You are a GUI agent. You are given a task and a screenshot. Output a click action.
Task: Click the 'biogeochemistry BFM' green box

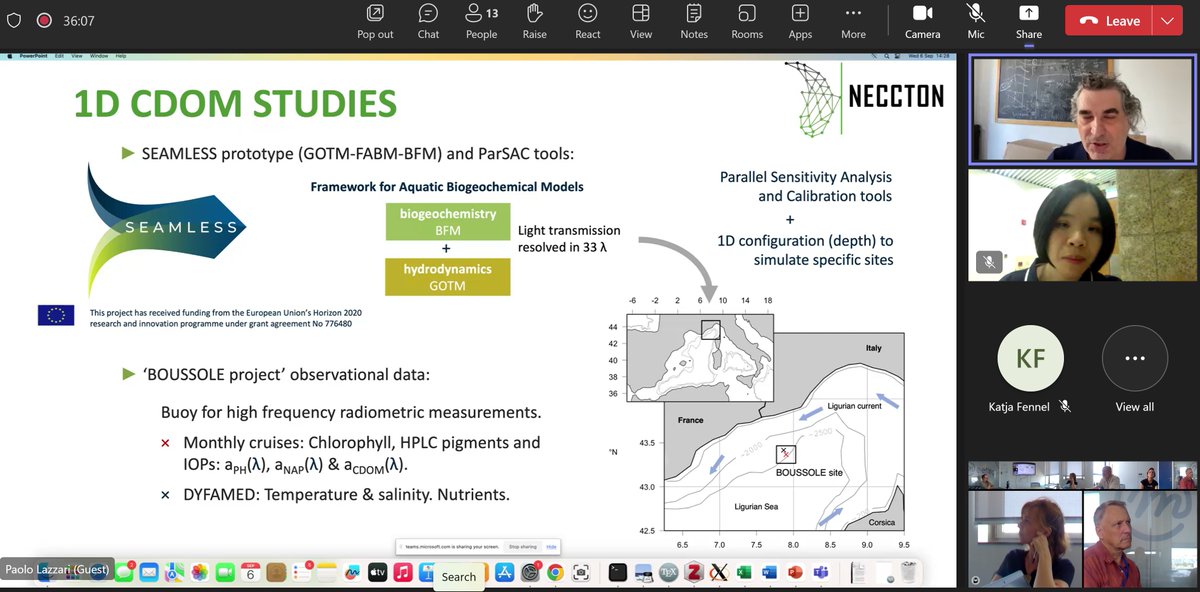[448, 222]
